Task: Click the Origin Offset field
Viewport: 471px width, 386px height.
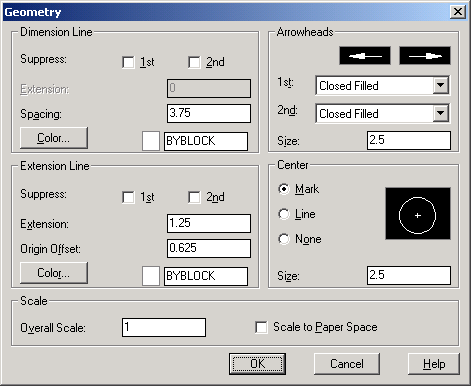Action: (x=209, y=248)
